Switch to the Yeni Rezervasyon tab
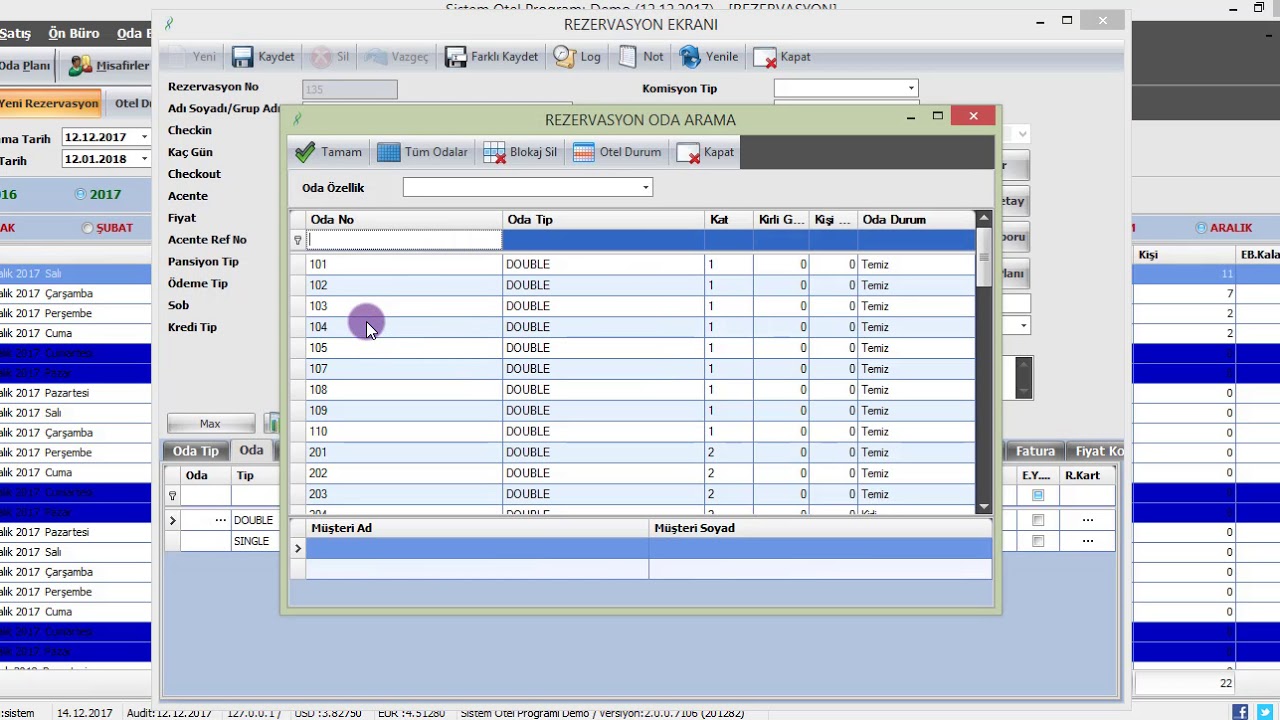This screenshot has height=720, width=1280. [x=50, y=103]
